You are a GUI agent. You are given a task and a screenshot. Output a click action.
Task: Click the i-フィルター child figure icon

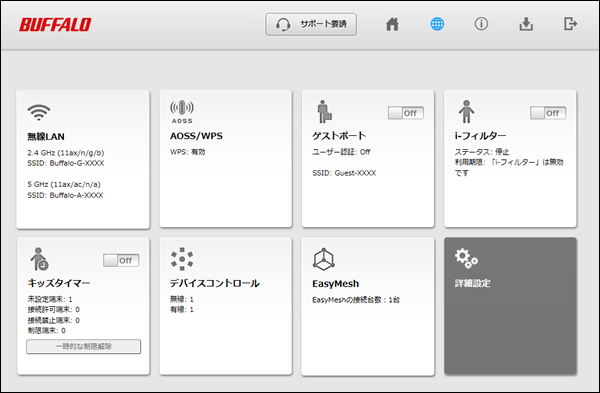pyautogui.click(x=466, y=111)
